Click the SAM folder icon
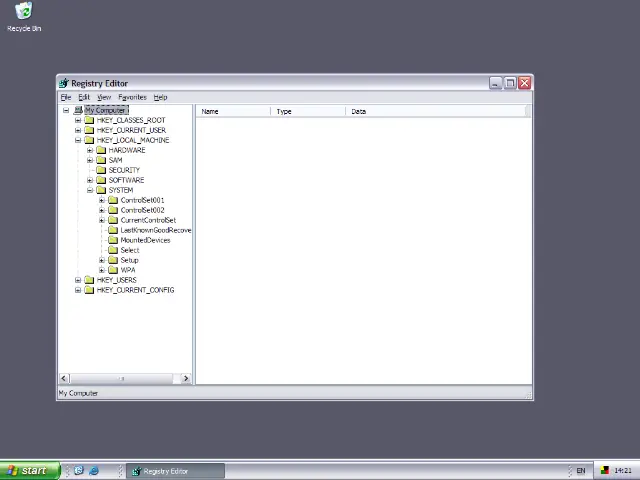 point(101,160)
